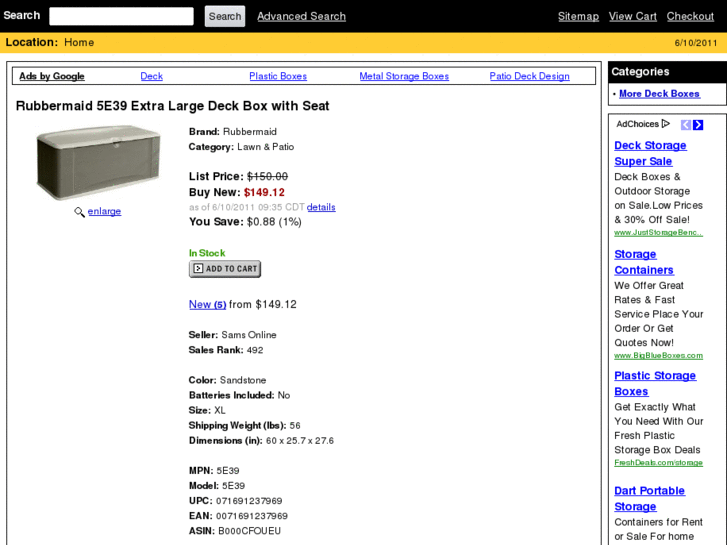The image size is (727, 545).
Task: Click the magnifier icon beside enlarge
Action: (x=79, y=212)
